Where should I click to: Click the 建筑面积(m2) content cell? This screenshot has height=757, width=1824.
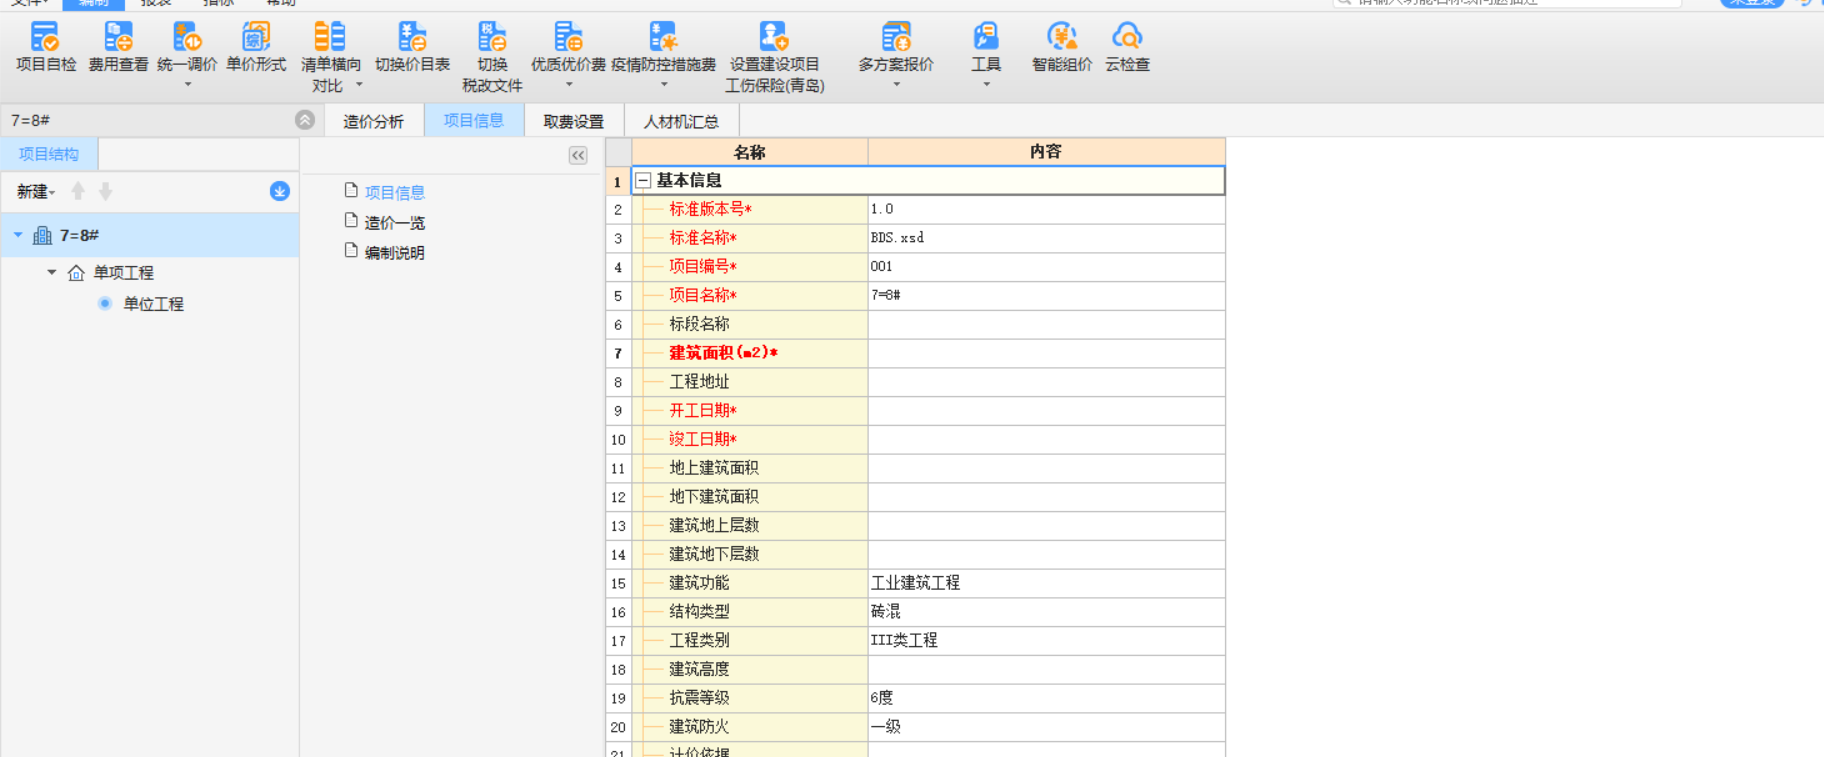(1046, 353)
